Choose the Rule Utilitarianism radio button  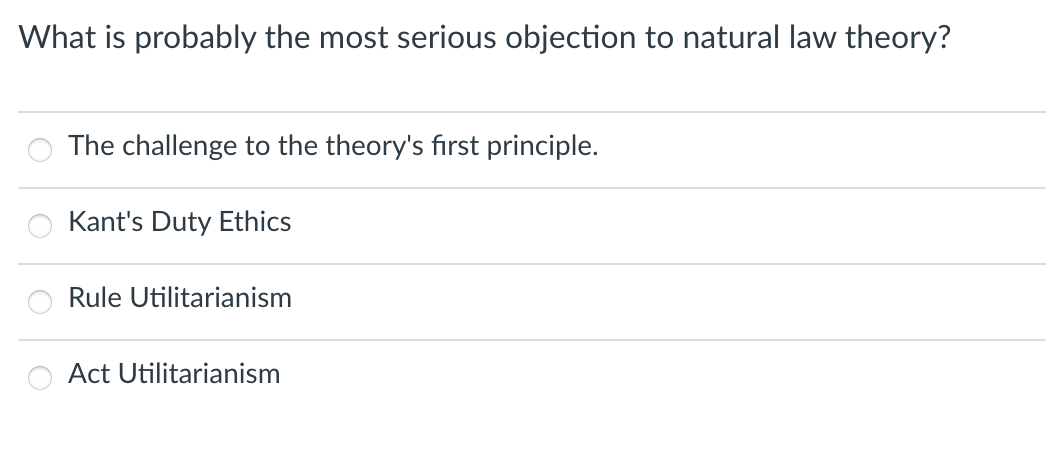(39, 302)
